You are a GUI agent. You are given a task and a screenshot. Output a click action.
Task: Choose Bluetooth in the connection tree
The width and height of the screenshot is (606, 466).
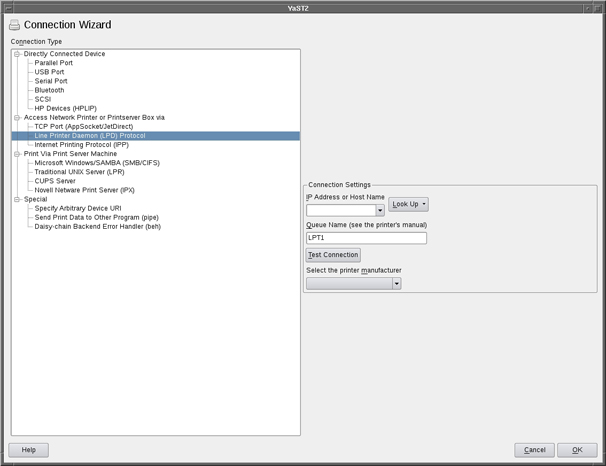point(49,90)
